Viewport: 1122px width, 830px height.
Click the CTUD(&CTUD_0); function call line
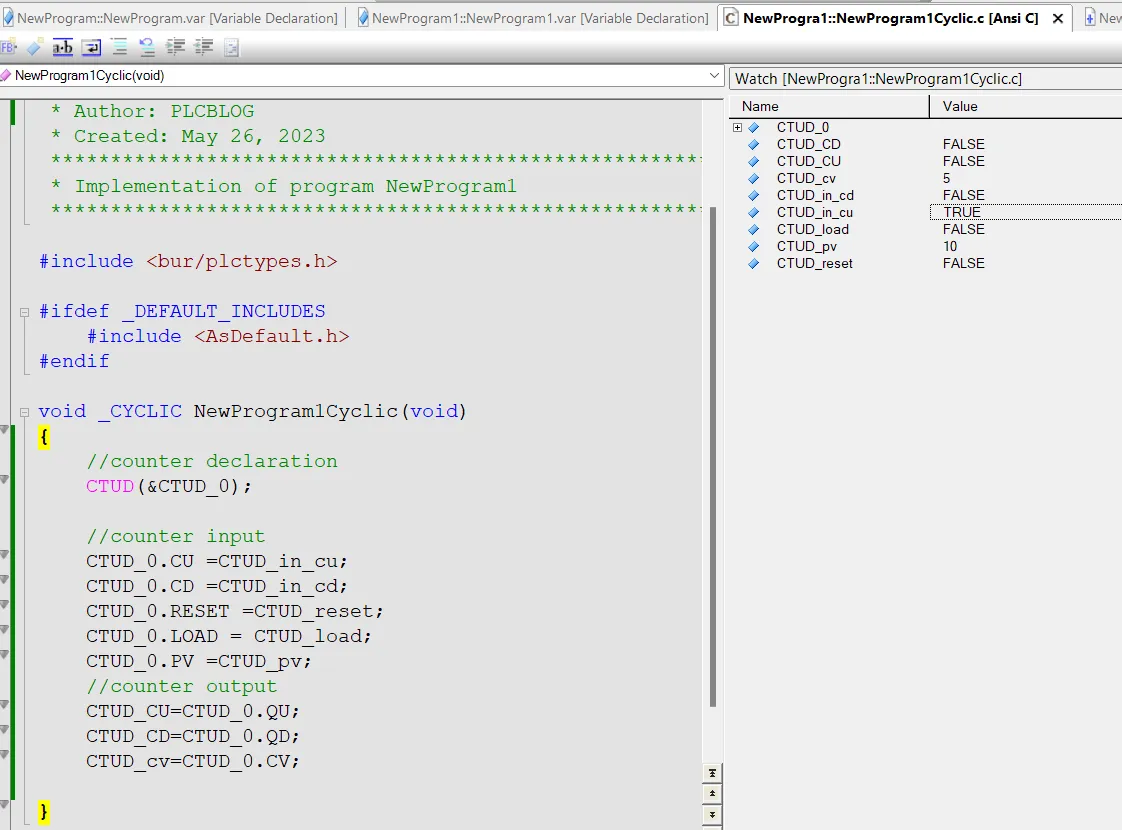168,487
